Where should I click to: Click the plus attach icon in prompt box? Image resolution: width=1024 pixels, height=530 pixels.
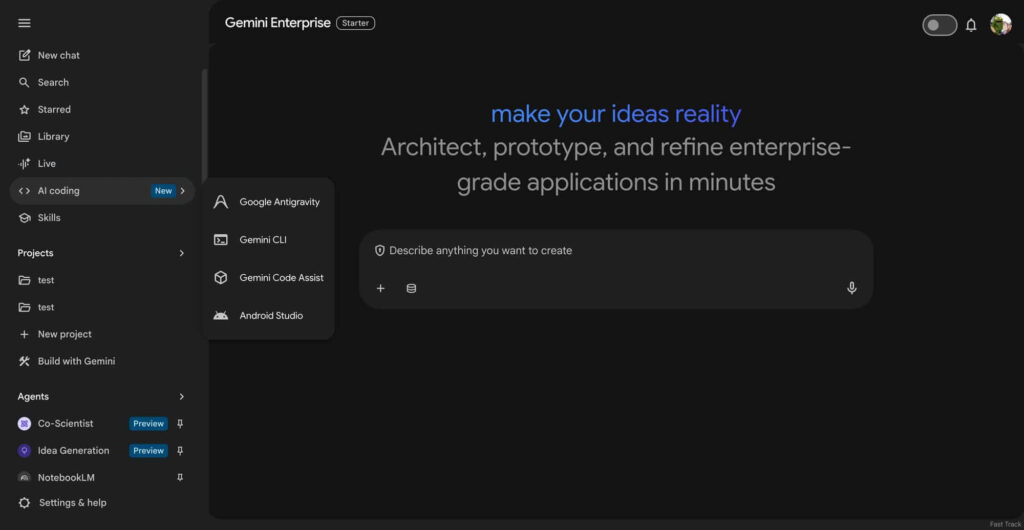(381, 288)
